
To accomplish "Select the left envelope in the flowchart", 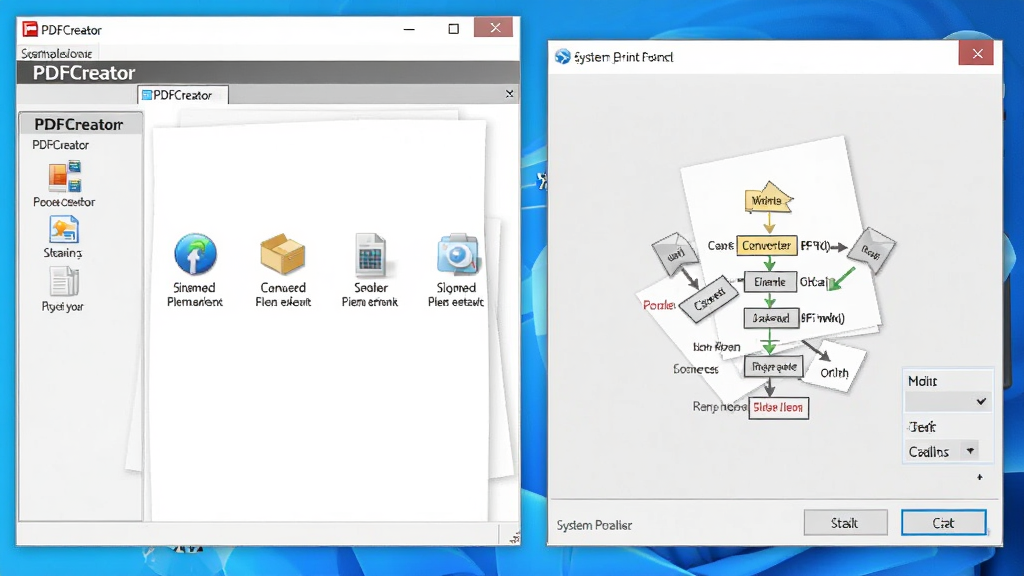I will pyautogui.click(x=674, y=253).
